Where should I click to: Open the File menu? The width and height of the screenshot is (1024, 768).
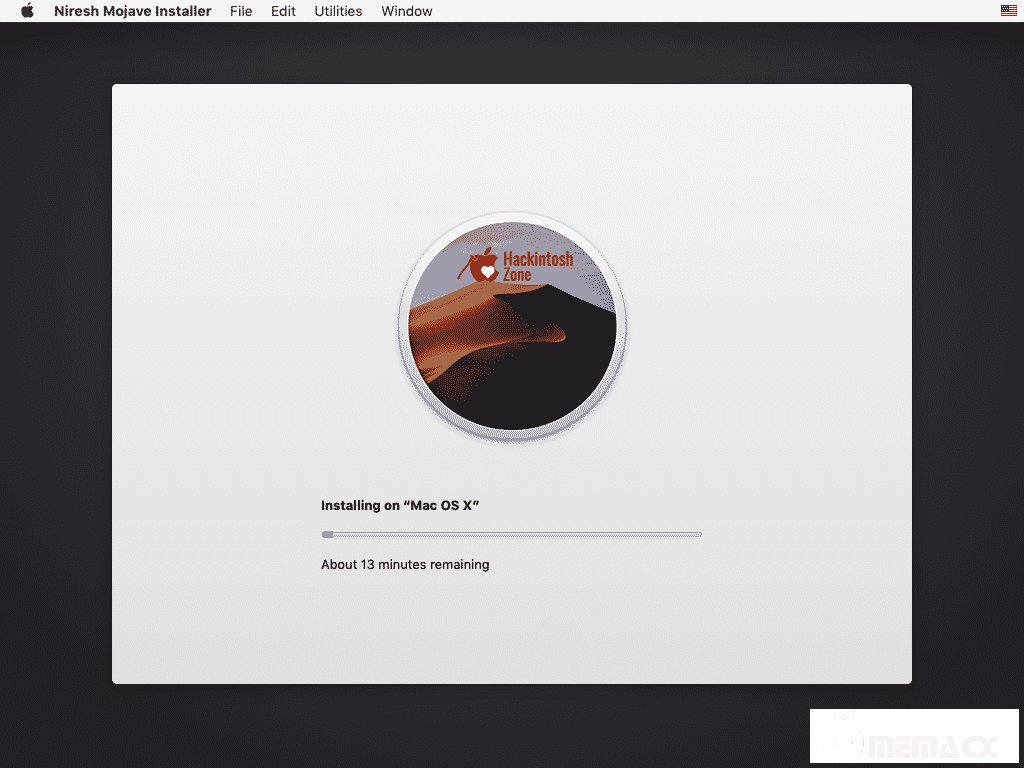(x=240, y=11)
